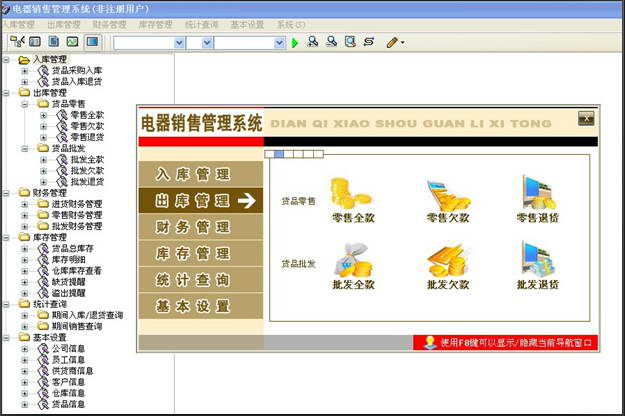The image size is (625, 416).
Task: Click the document-search icon in the toolbar
Action: 350,41
